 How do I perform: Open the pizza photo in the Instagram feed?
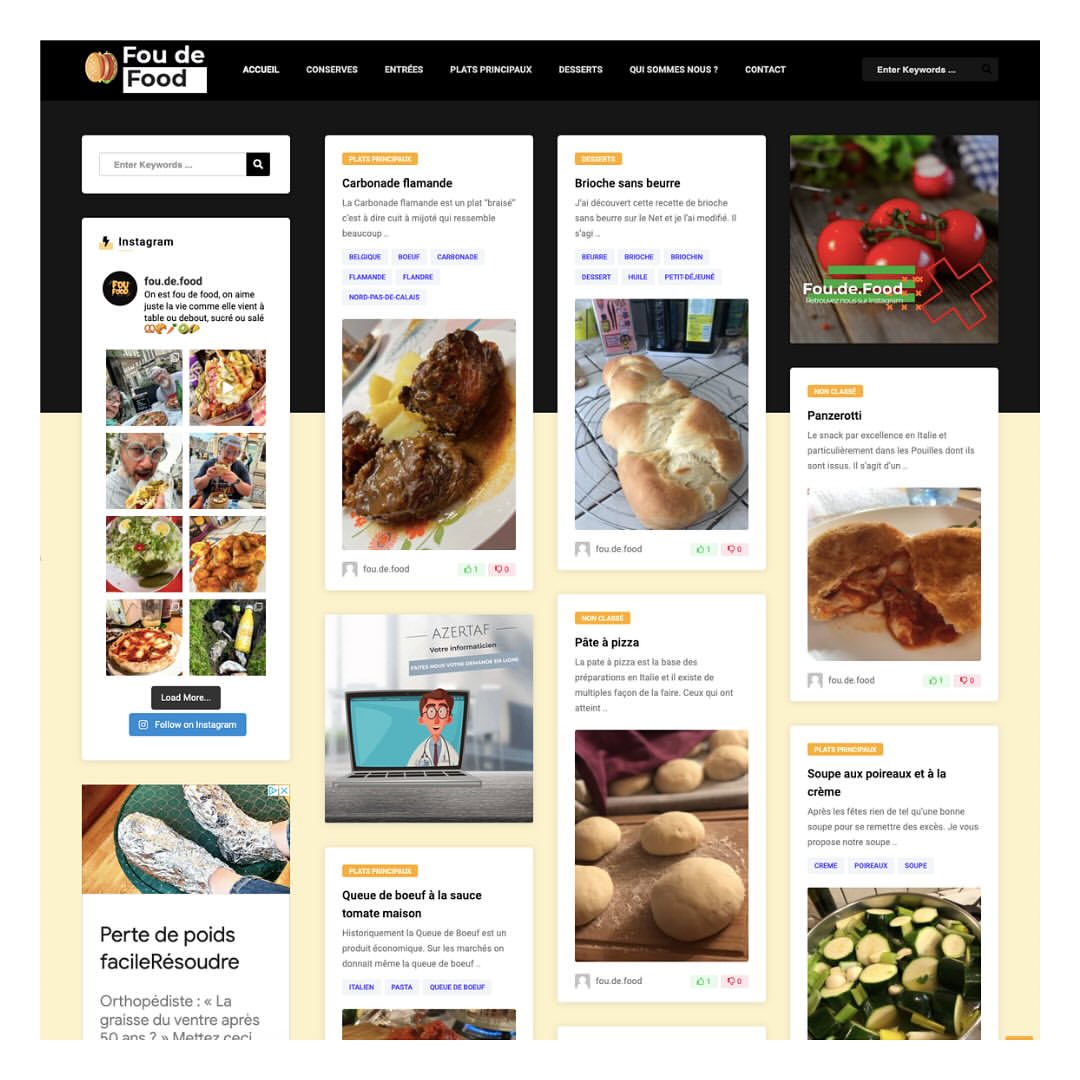tap(144, 637)
